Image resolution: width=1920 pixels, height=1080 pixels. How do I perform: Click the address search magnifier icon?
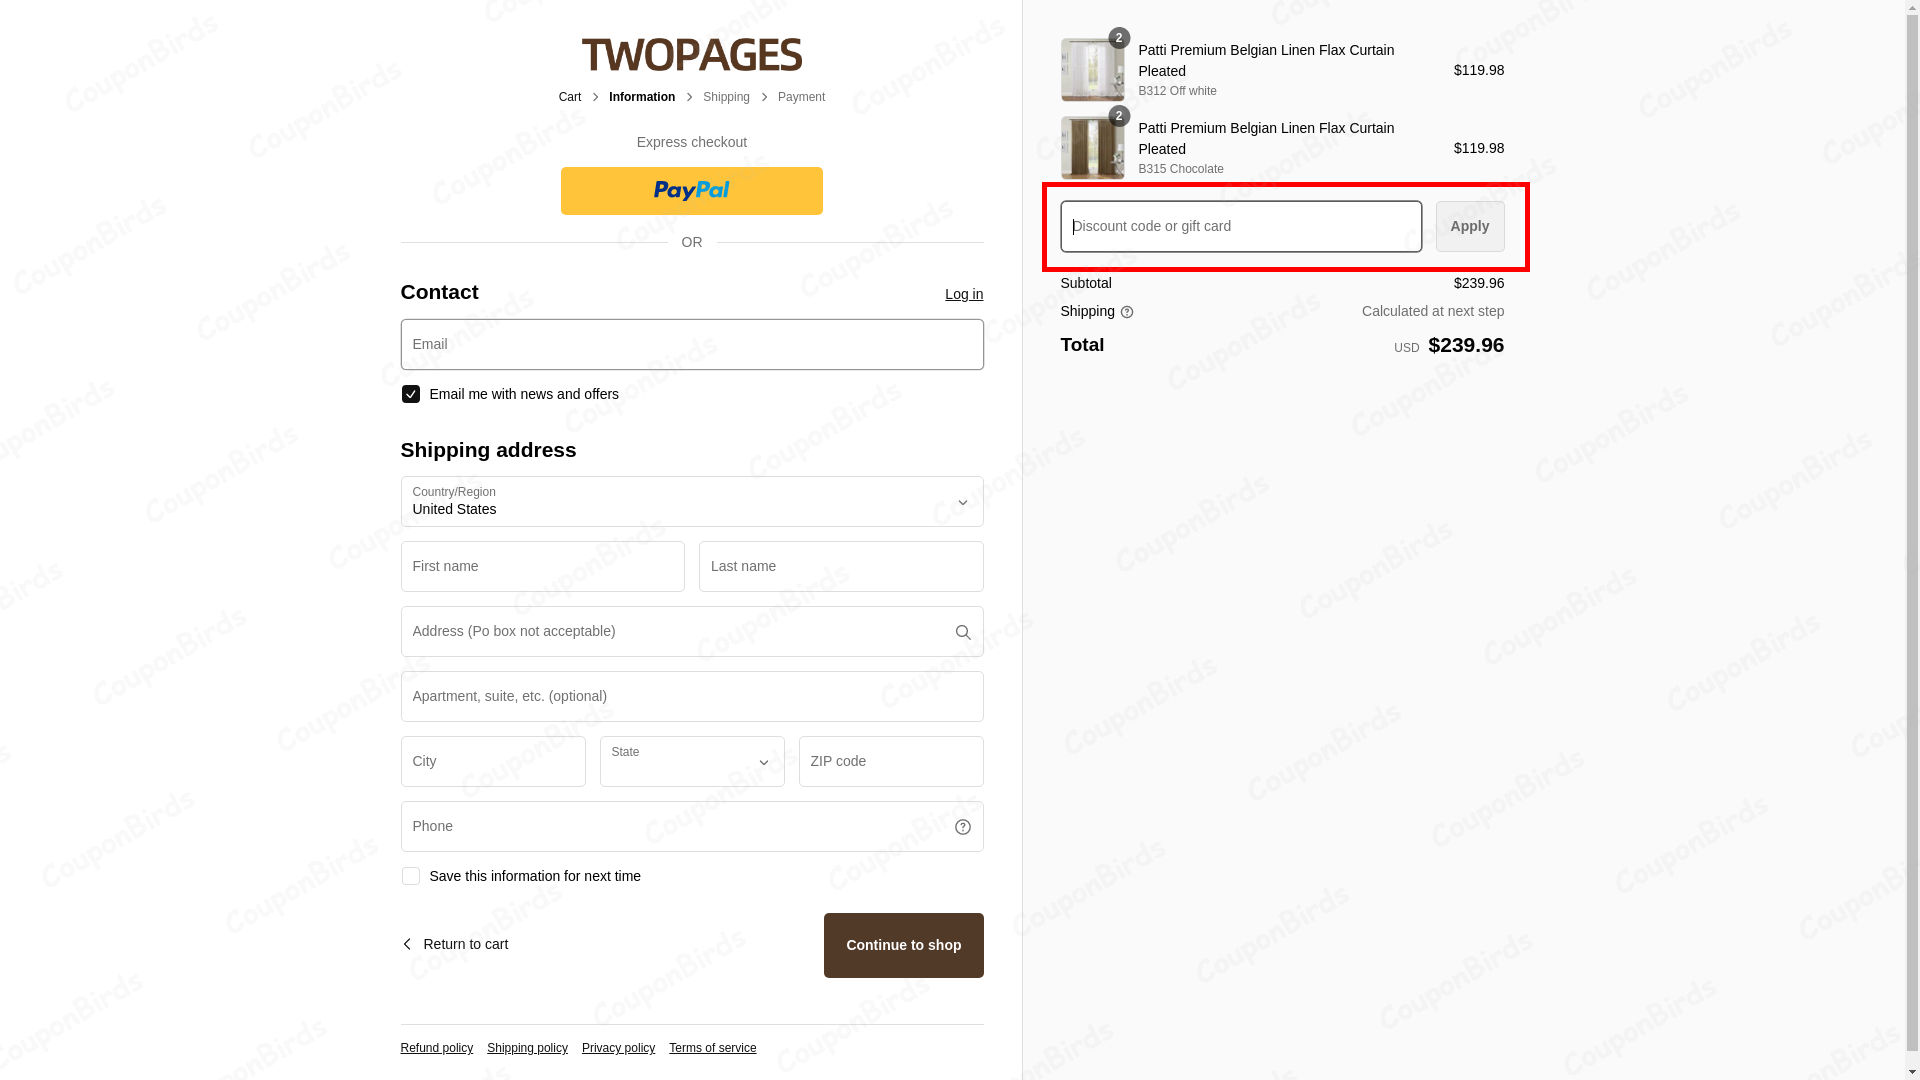point(963,632)
